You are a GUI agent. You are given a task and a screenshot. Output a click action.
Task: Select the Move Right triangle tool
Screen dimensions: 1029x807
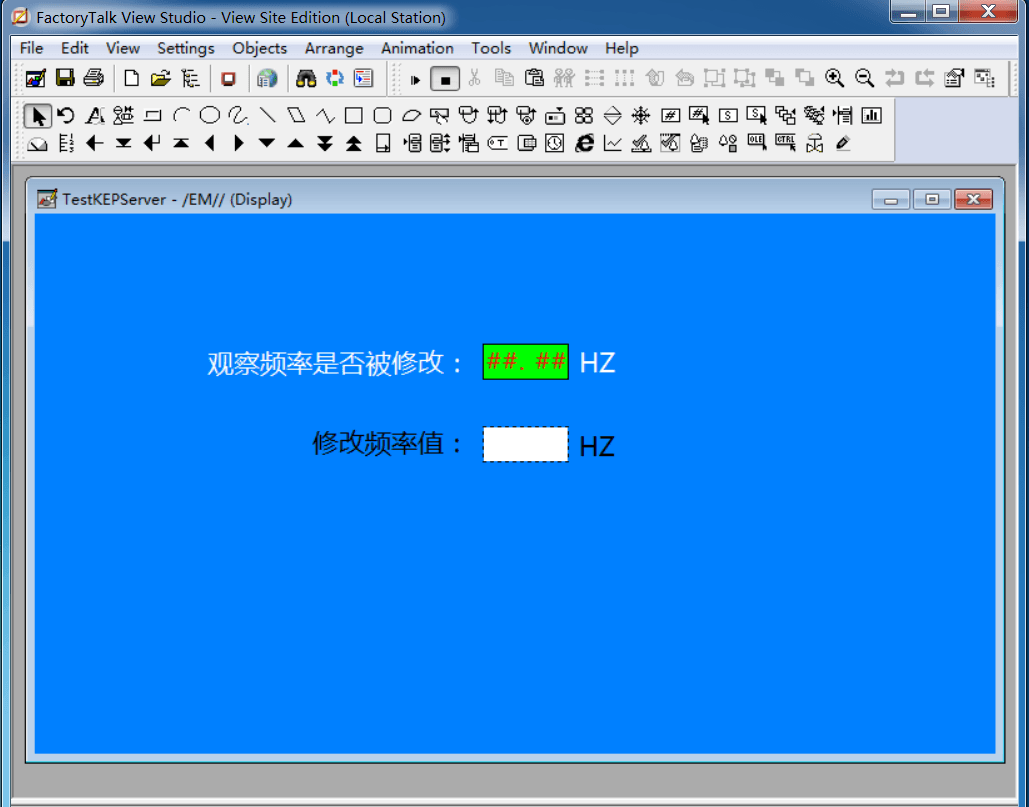pos(238,144)
